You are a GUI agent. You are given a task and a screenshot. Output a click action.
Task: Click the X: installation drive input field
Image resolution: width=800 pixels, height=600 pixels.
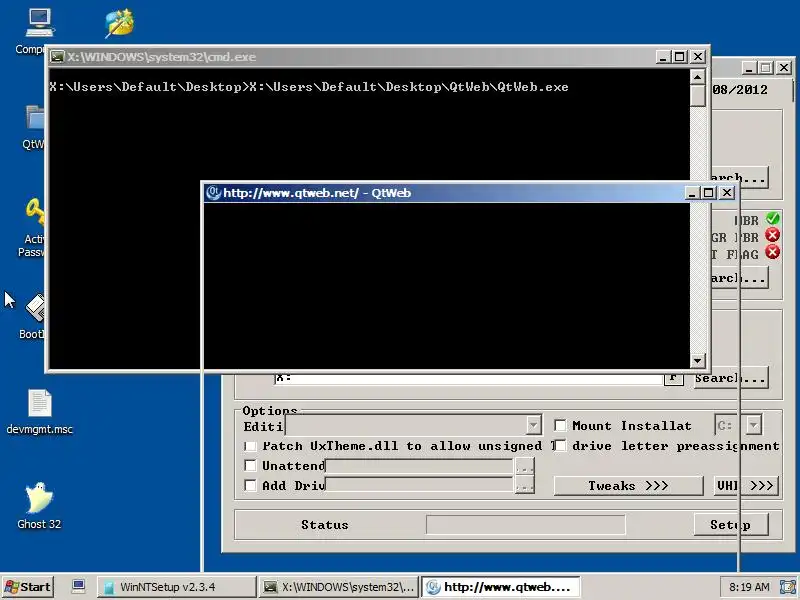click(x=468, y=379)
